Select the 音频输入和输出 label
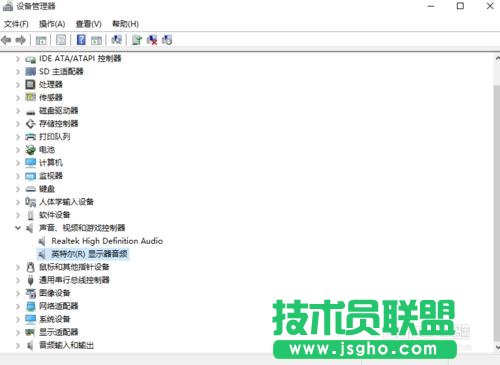 [66, 346]
